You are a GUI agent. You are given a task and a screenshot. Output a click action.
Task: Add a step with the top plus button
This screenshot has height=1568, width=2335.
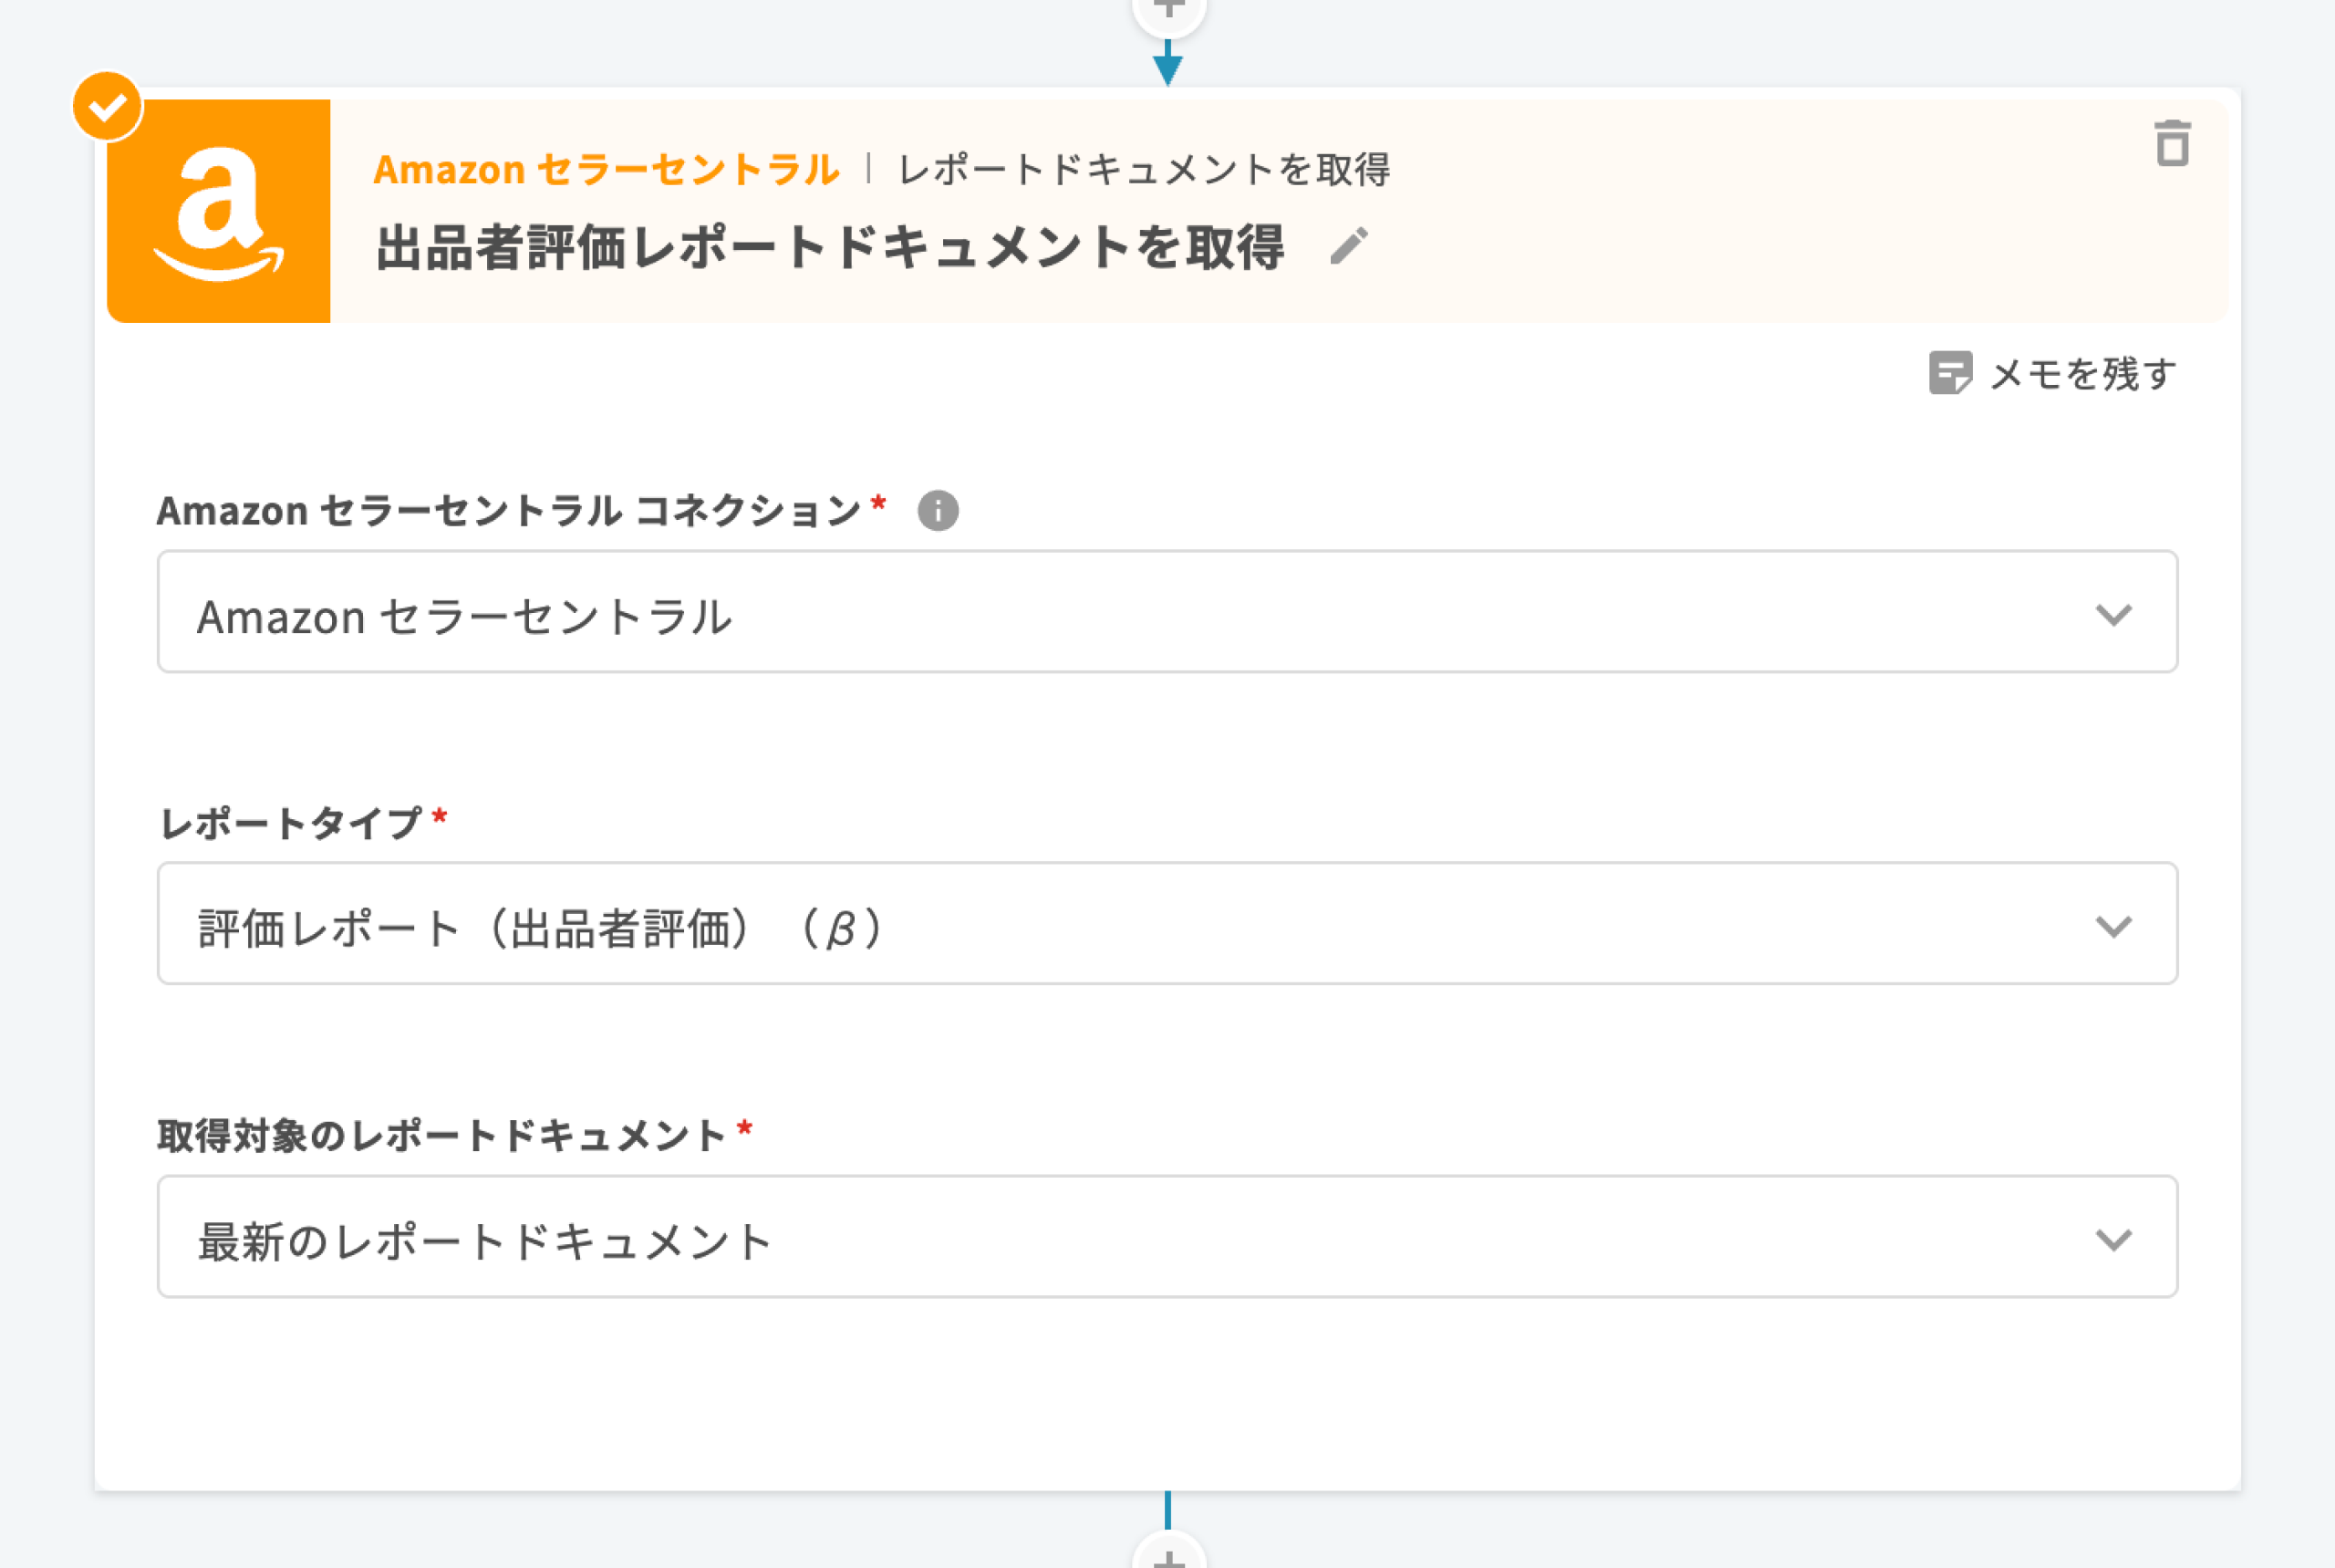click(1168, 10)
